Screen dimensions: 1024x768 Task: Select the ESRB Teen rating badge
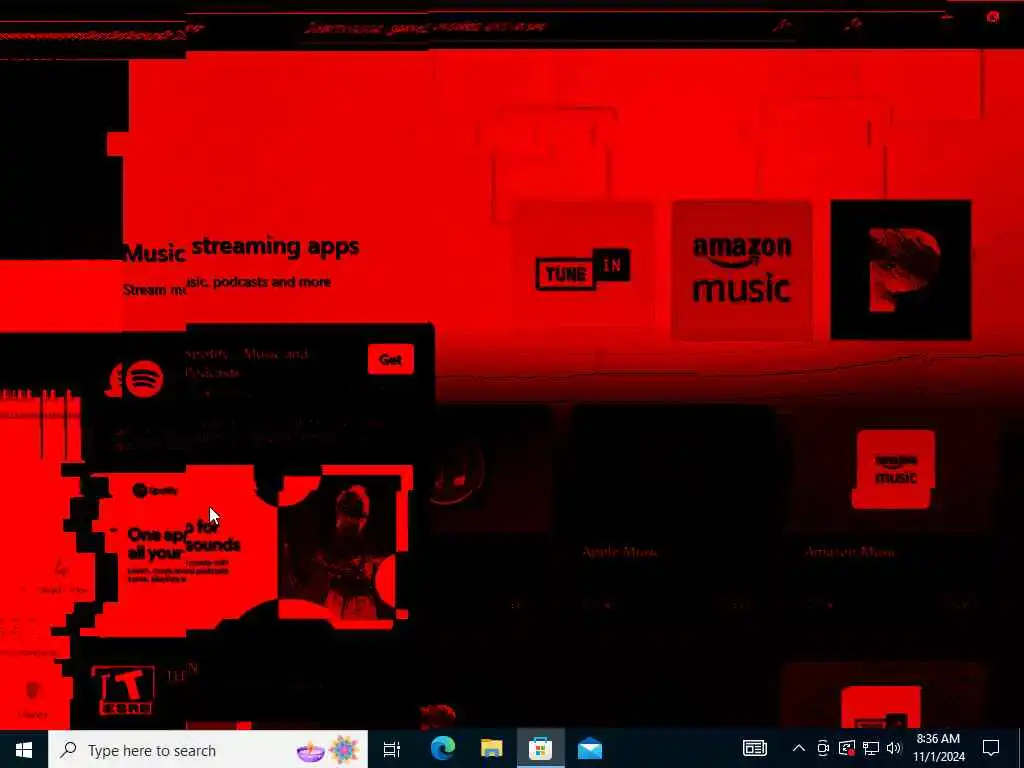123,690
